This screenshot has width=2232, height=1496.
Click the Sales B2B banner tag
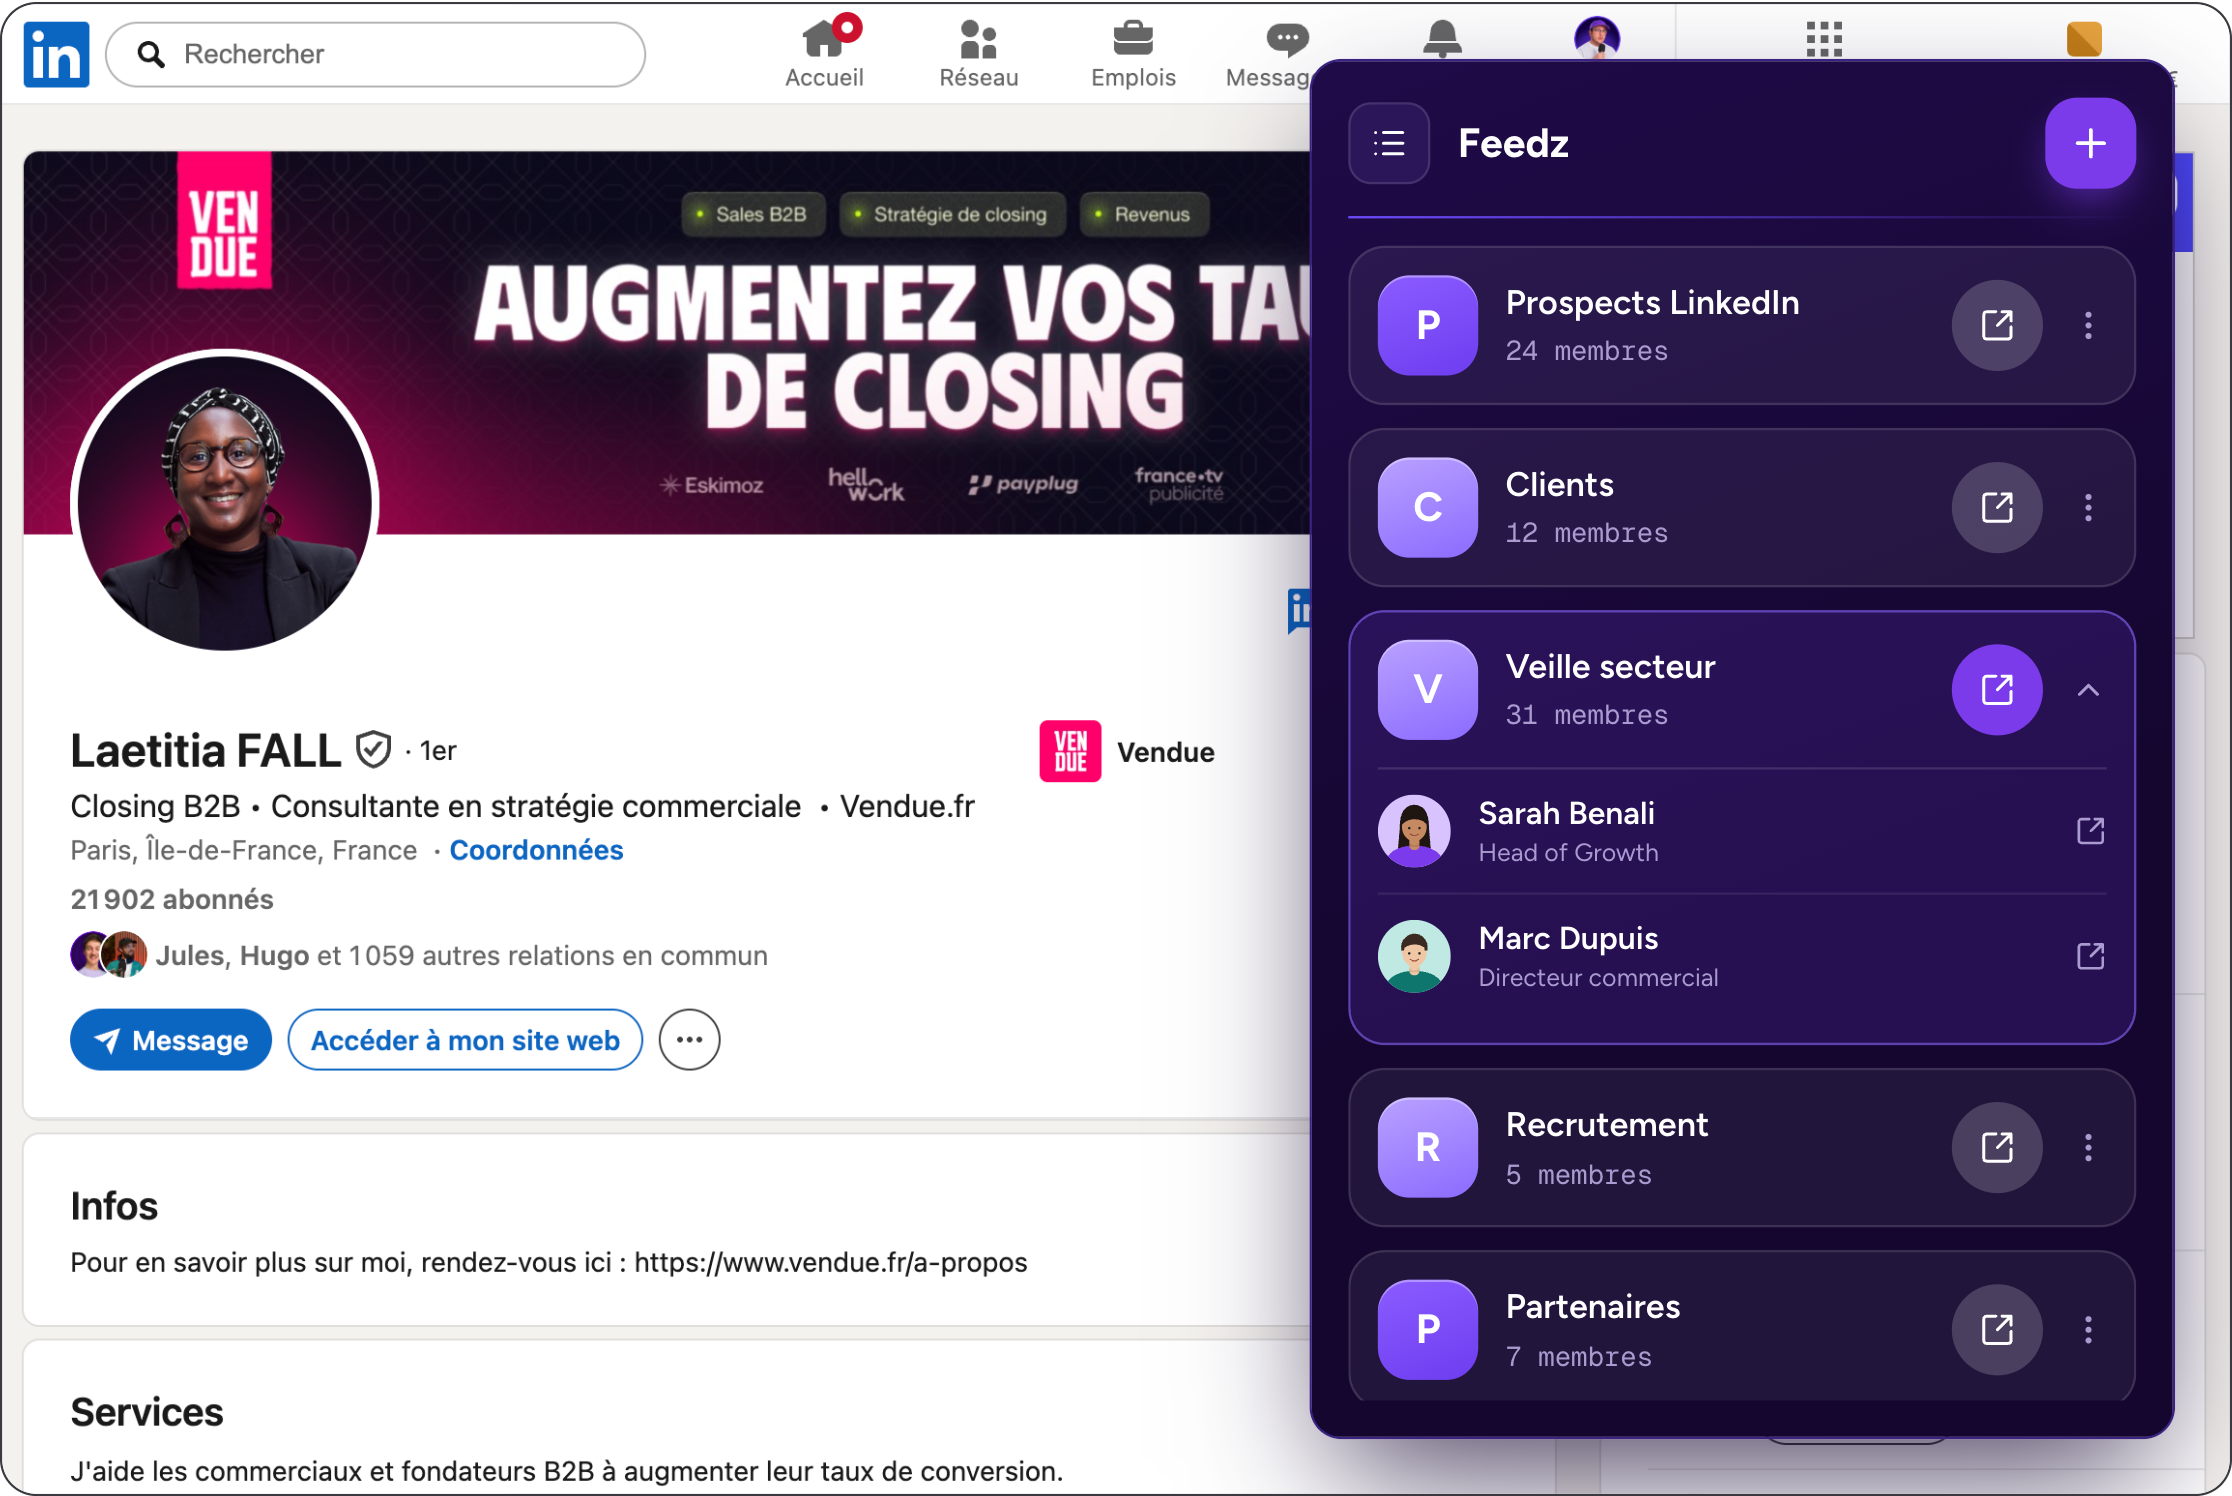753,214
